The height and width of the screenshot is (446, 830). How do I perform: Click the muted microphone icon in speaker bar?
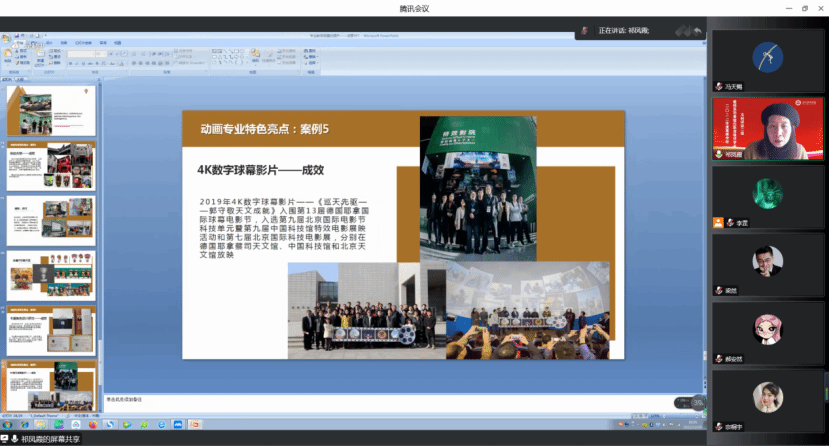click(x=584, y=31)
